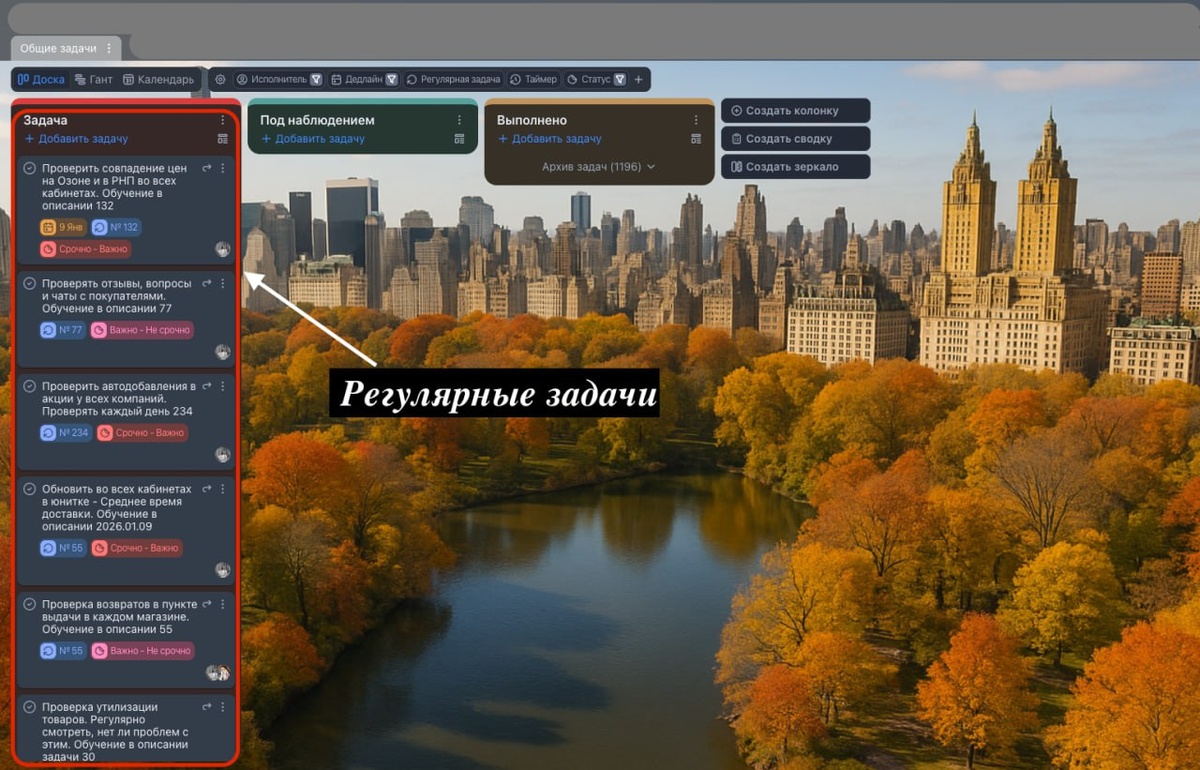This screenshot has width=1200, height=770.
Task: Click the filter icon next to Дедлайн
Action: [392, 79]
